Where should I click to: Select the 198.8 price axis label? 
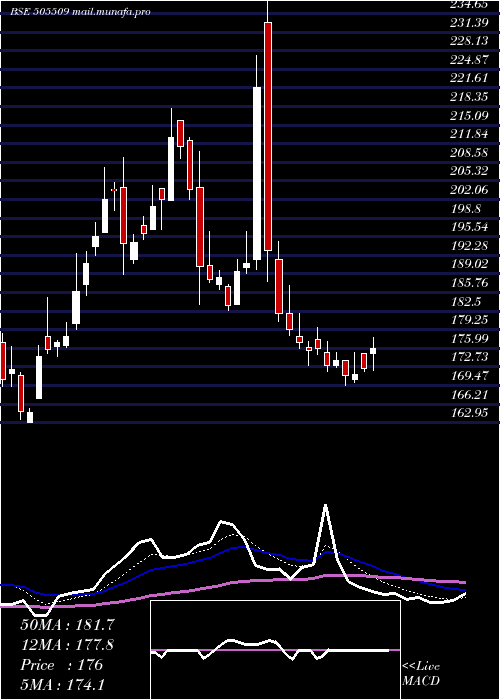coord(467,208)
